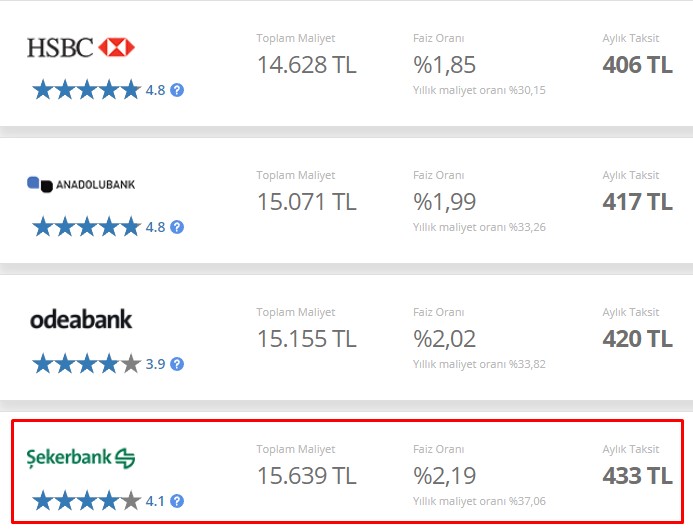The width and height of the screenshot is (693, 532).
Task: Click Şekerbank's star rating row
Action: click(87, 501)
